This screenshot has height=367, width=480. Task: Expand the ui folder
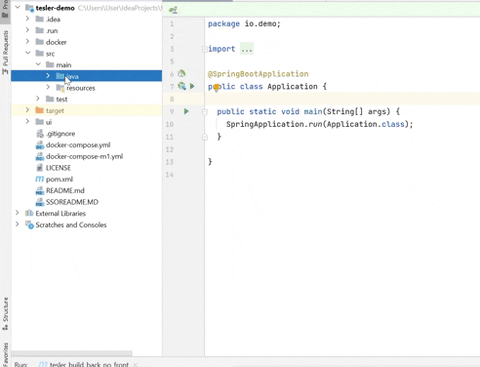coord(28,121)
